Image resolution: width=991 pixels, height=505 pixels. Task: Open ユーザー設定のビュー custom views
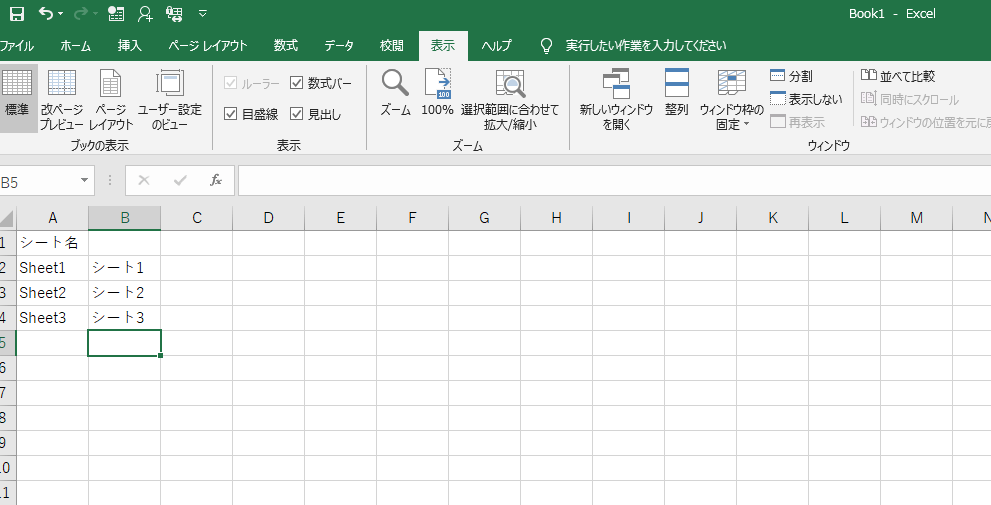(x=169, y=100)
